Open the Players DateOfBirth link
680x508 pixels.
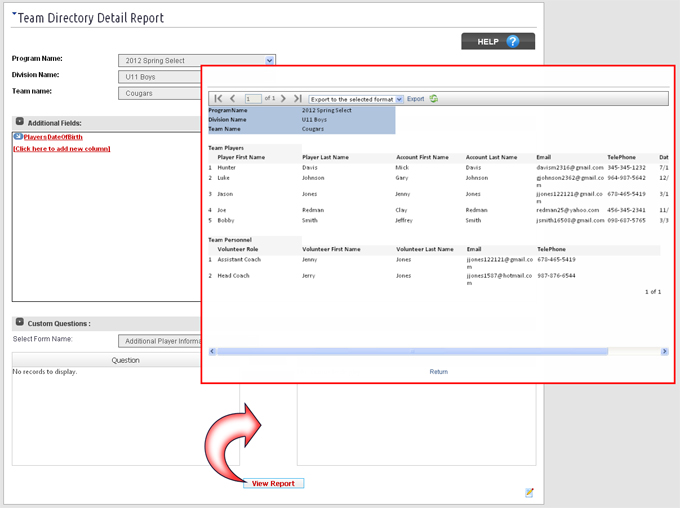click(x=53, y=137)
